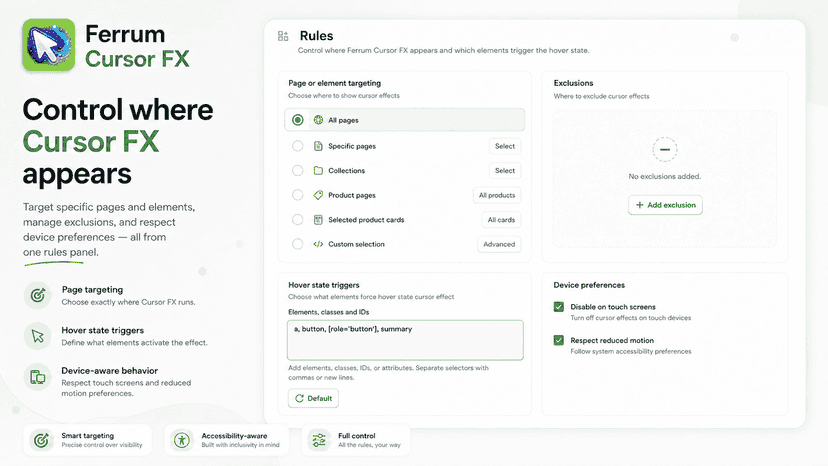Click the document icon beside Specific pages
The width and height of the screenshot is (828, 466).
318,146
